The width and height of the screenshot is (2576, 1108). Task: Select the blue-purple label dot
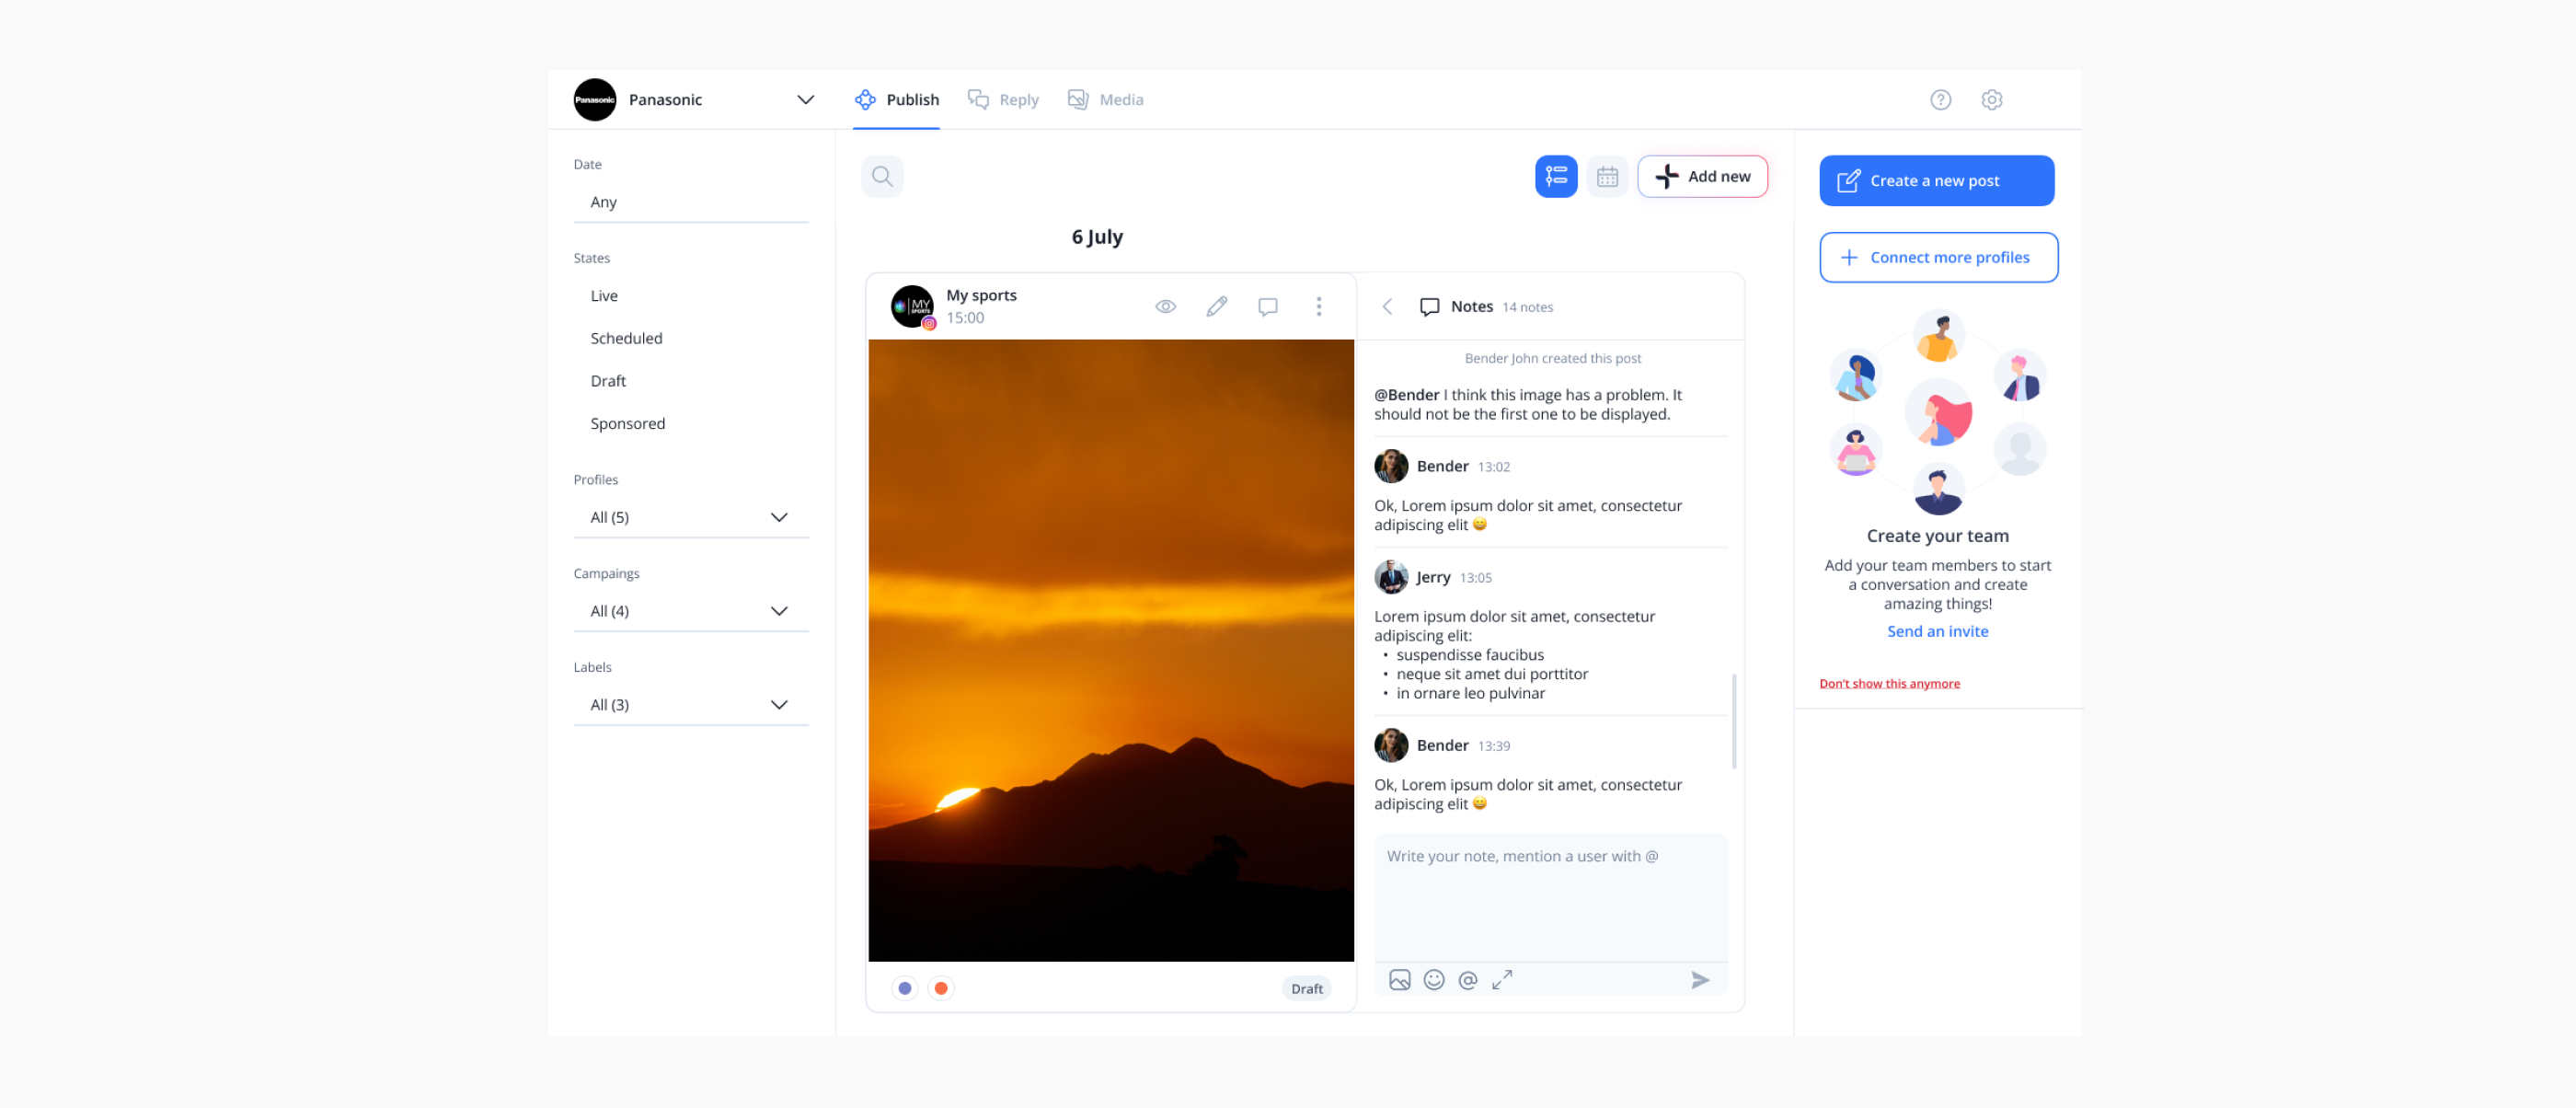905,988
